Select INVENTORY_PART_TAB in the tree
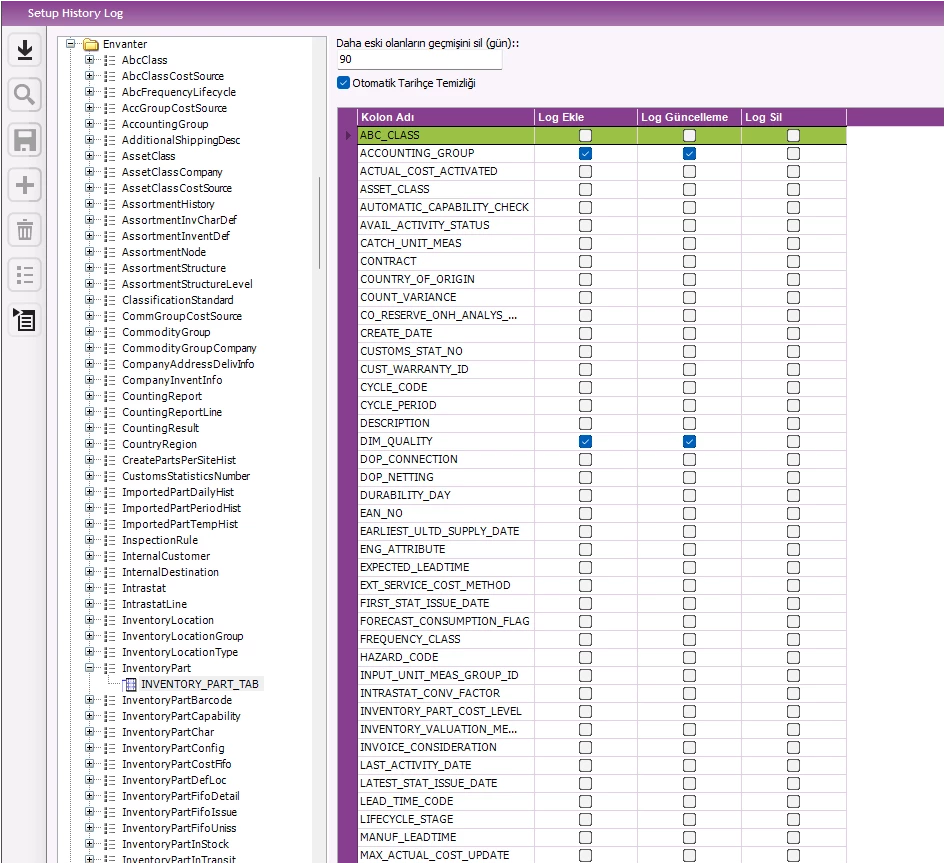The height and width of the screenshot is (864, 945). pyautogui.click(x=199, y=684)
